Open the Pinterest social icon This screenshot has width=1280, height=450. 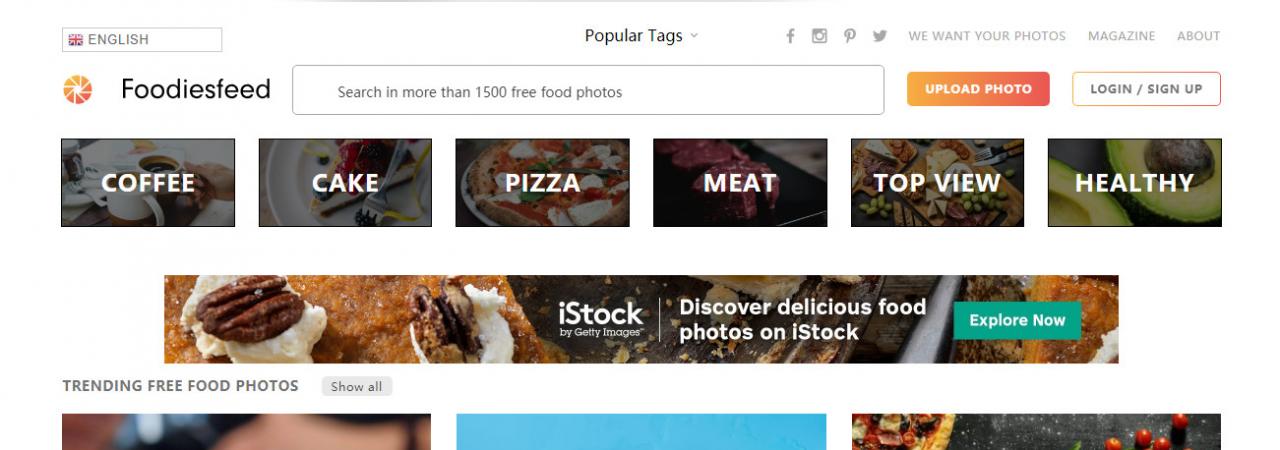(x=849, y=36)
